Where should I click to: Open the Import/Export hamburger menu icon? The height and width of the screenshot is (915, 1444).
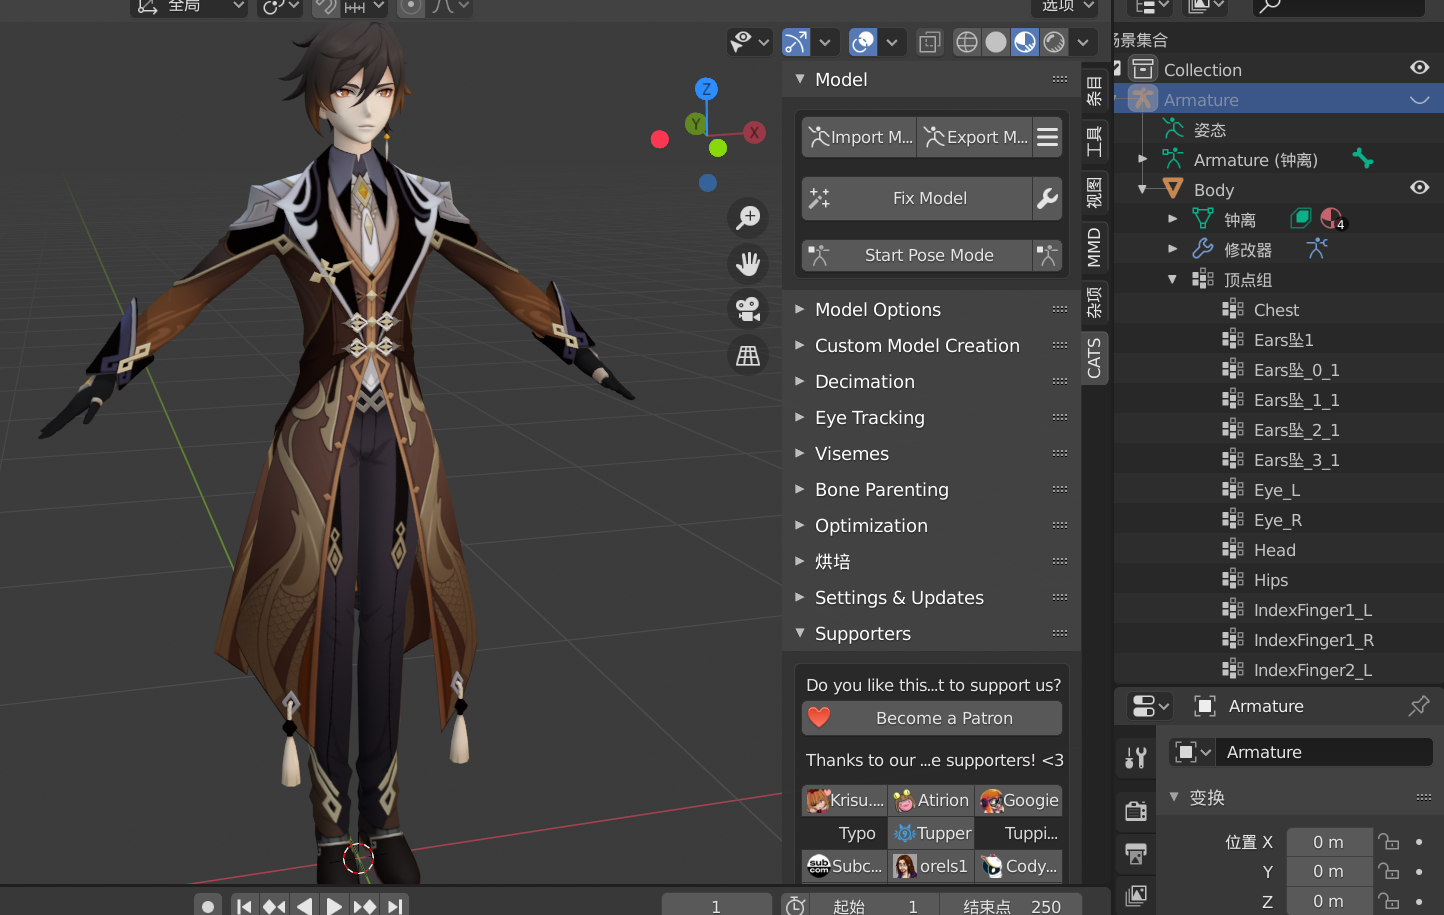[1047, 137]
